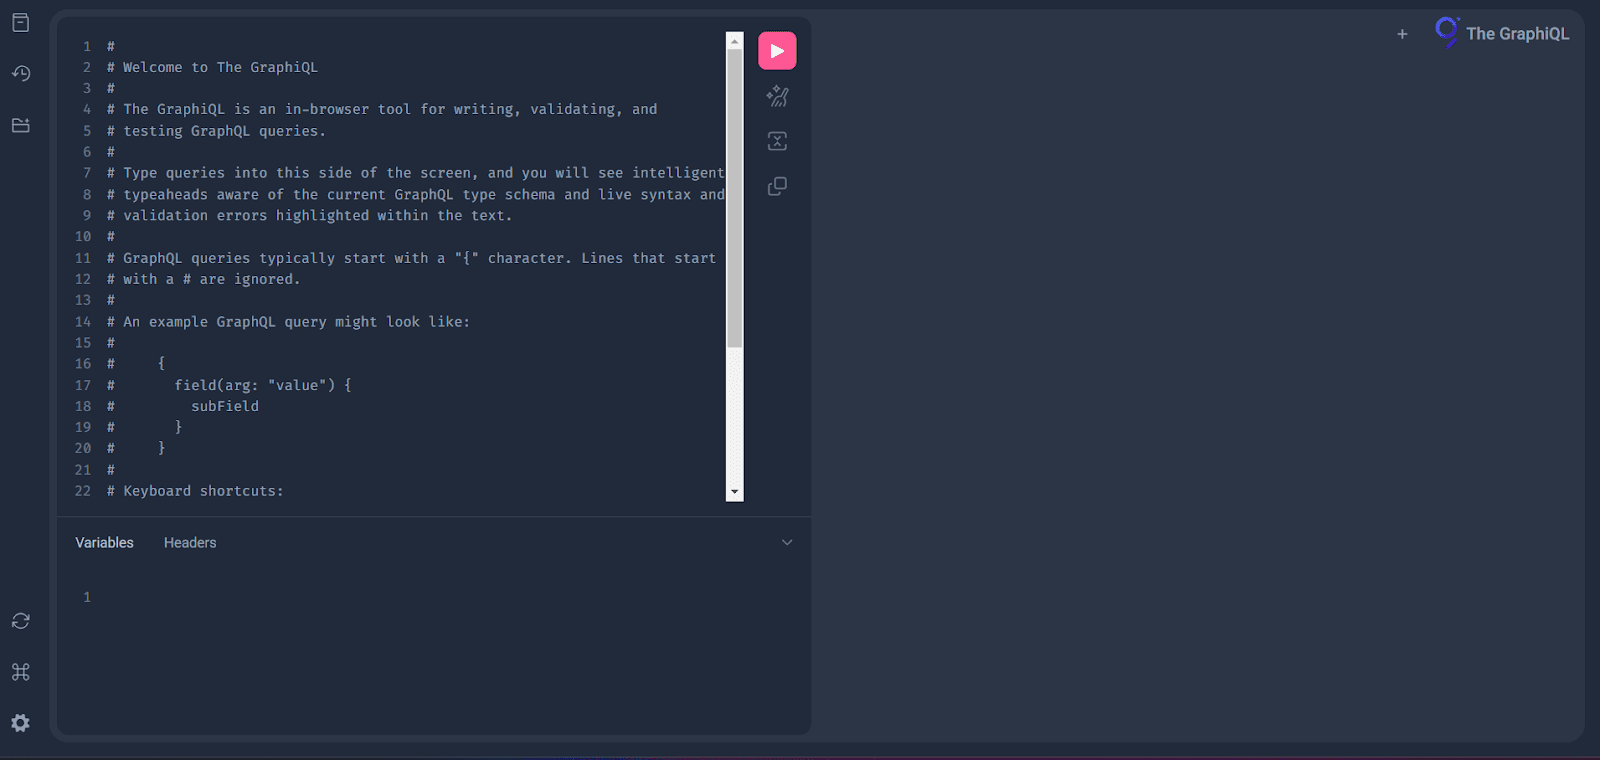Click line number 22 in the gutter
This screenshot has width=1600, height=760.
point(83,491)
